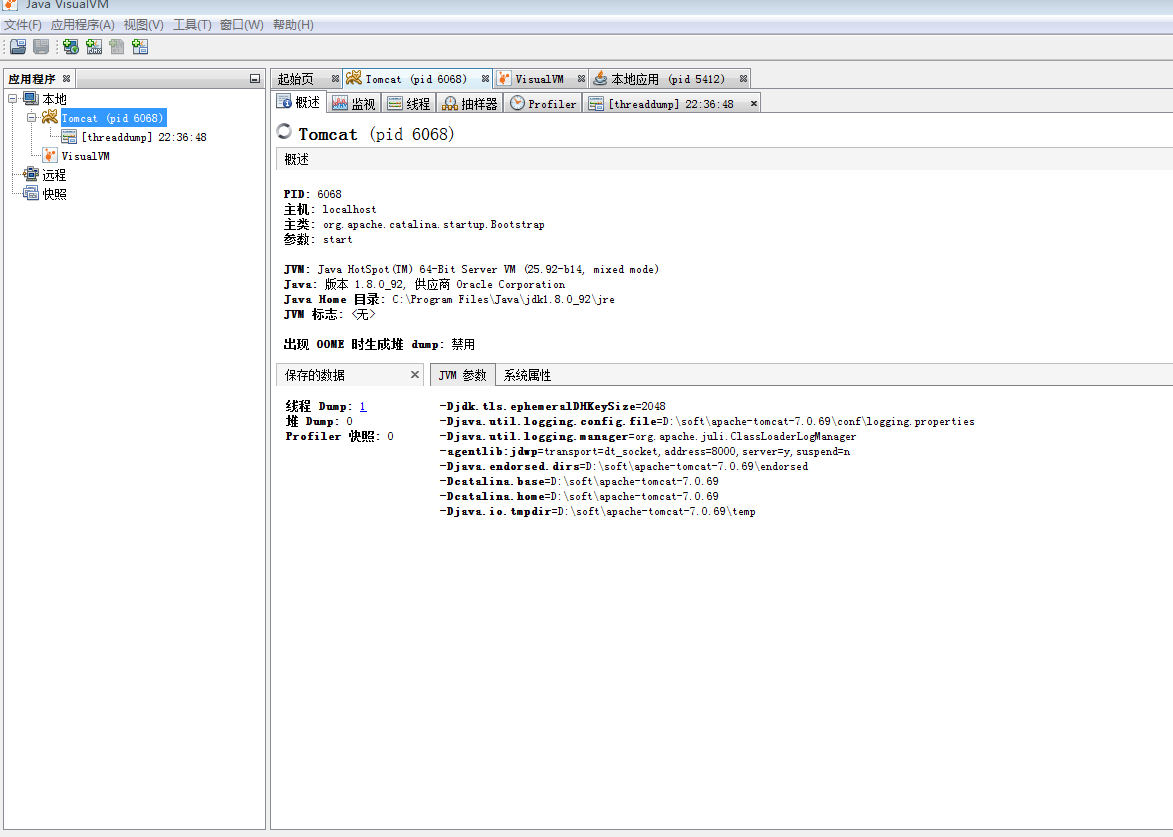Close the Tomcat (pid 6068) tab
This screenshot has width=1173, height=837.
pos(486,79)
